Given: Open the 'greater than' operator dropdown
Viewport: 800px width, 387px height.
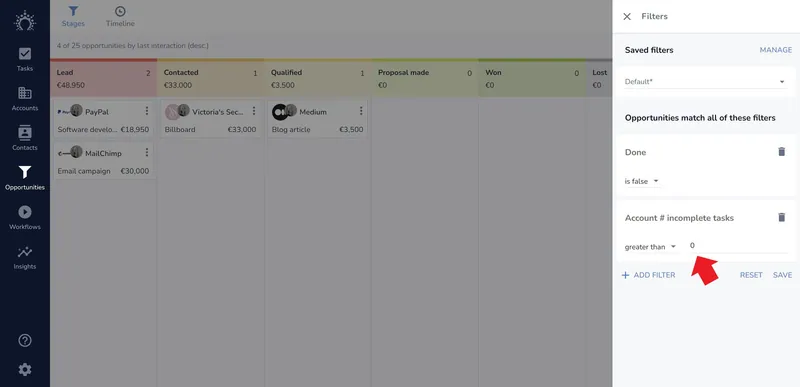Looking at the screenshot, I should (x=651, y=247).
